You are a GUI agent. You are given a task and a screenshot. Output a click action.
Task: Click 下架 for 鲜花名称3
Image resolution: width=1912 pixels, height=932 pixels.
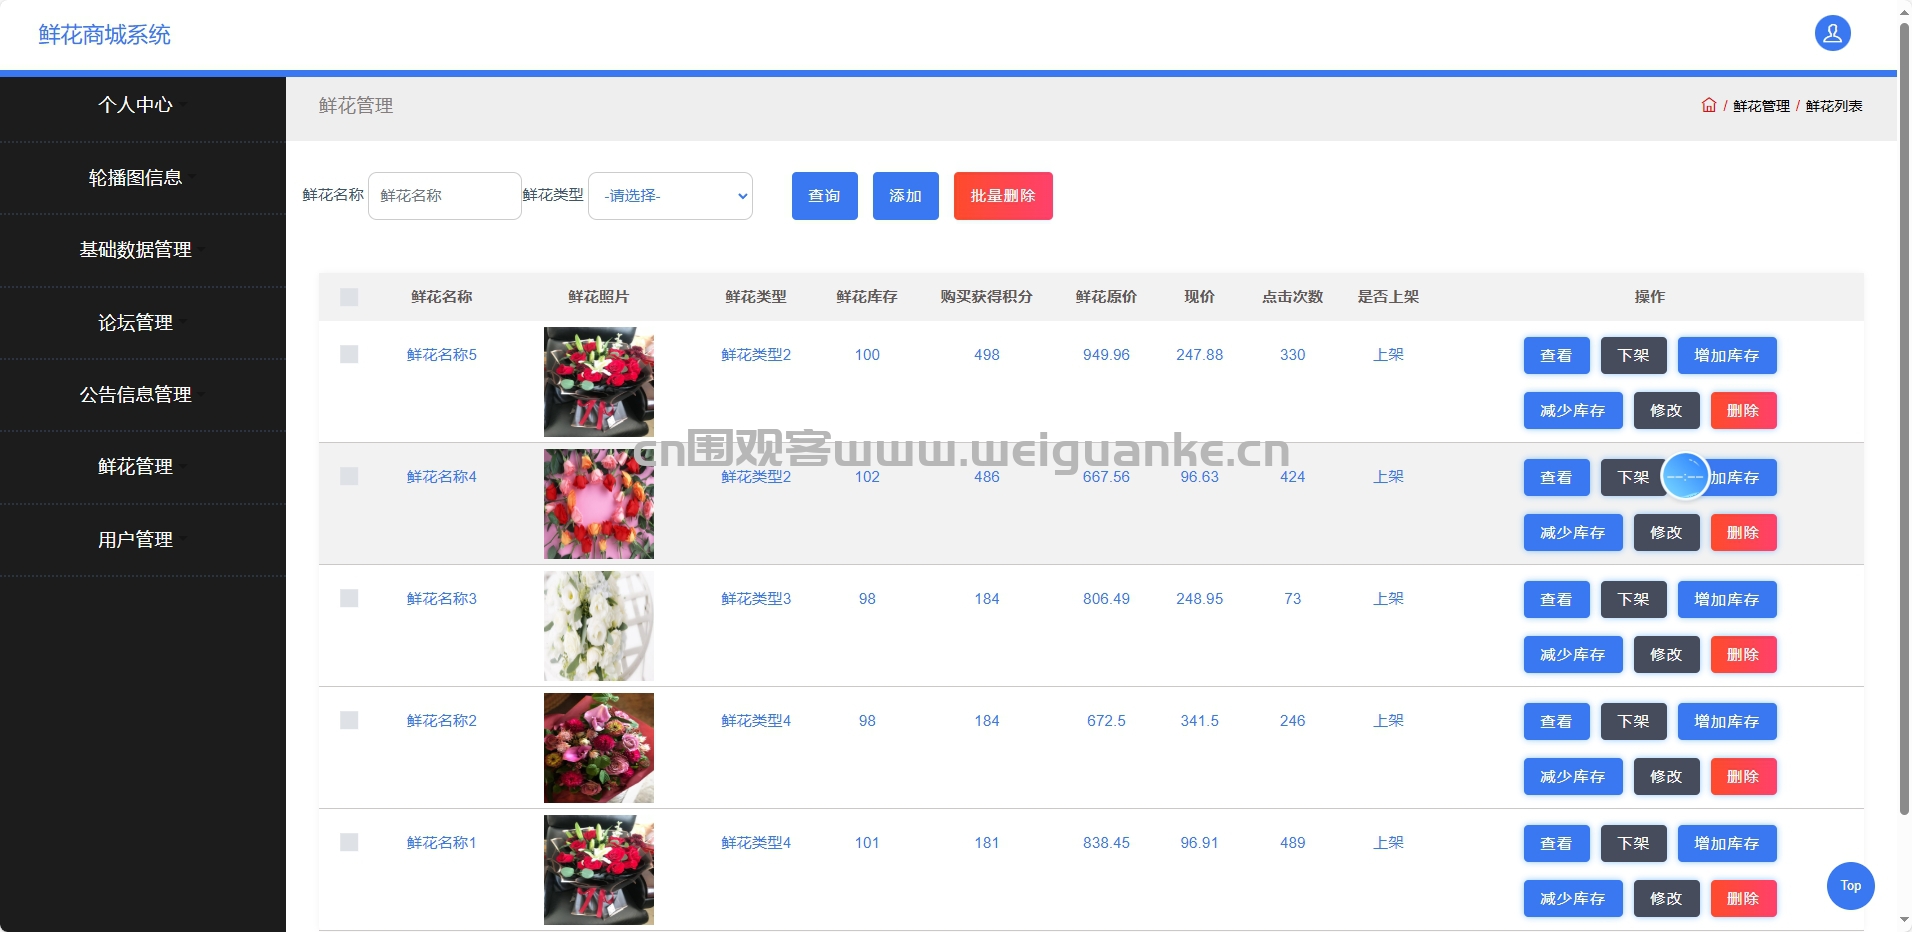coord(1633,599)
